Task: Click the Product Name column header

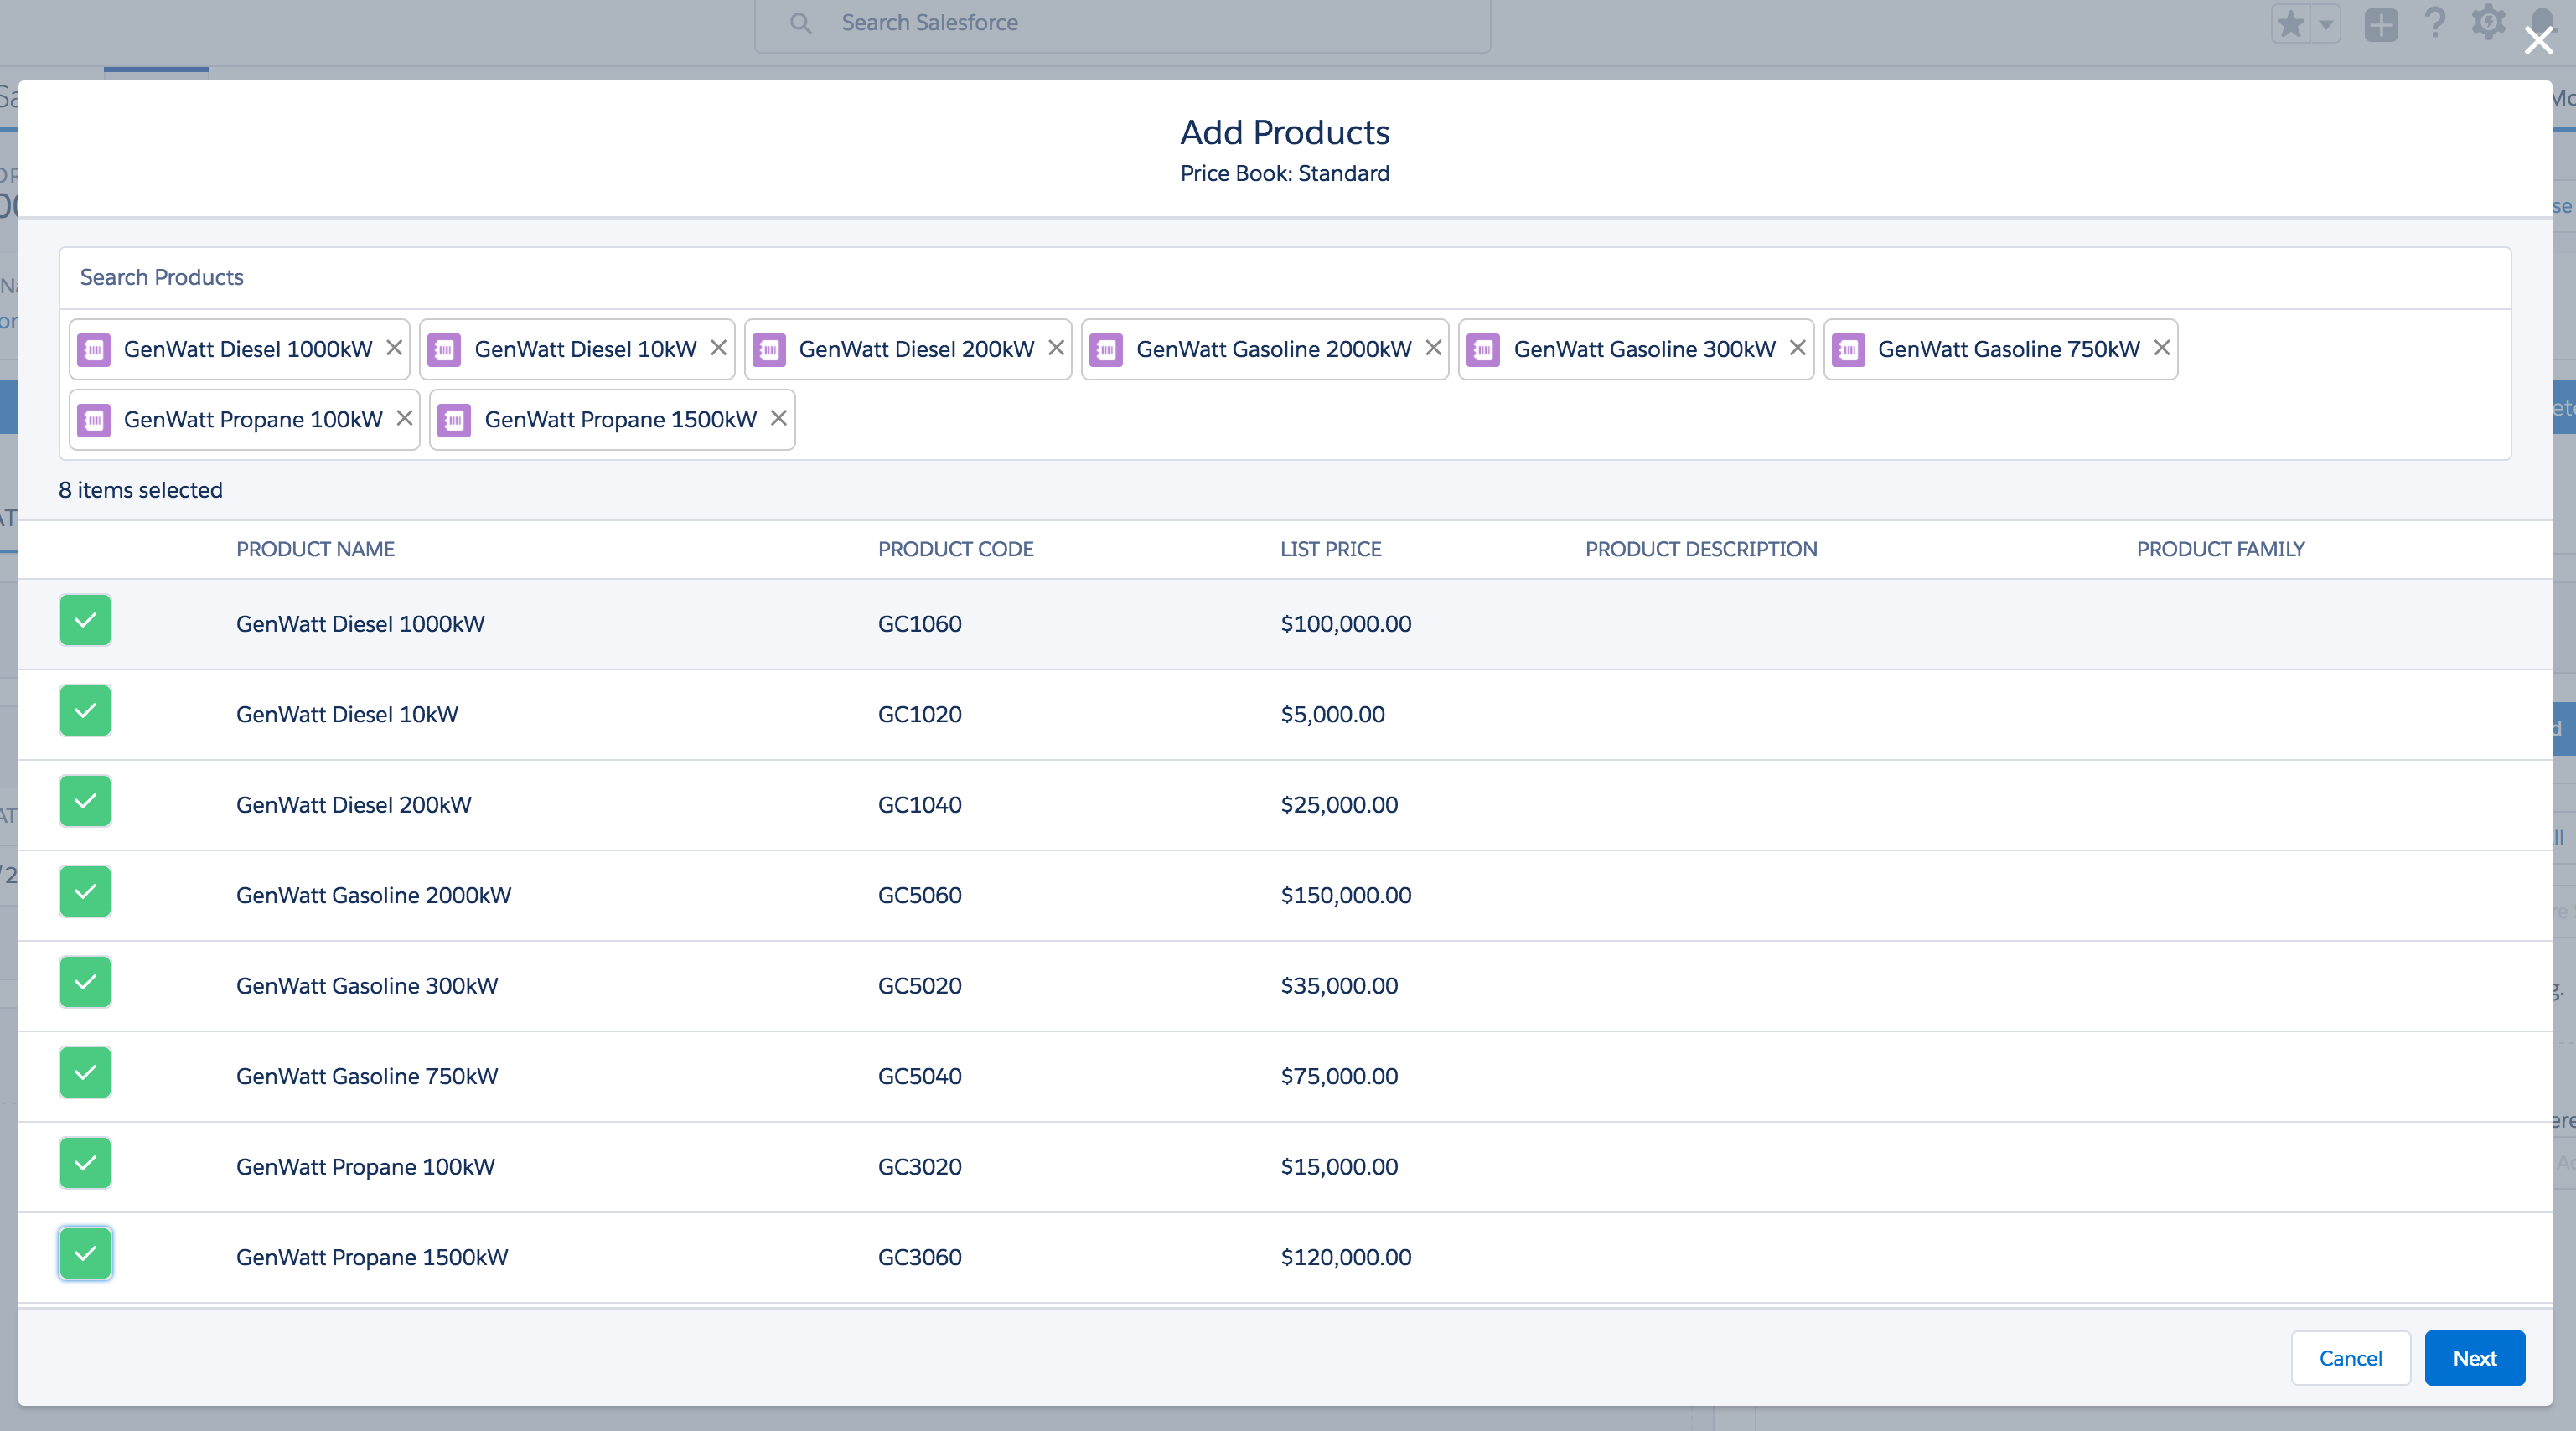Action: (x=315, y=549)
